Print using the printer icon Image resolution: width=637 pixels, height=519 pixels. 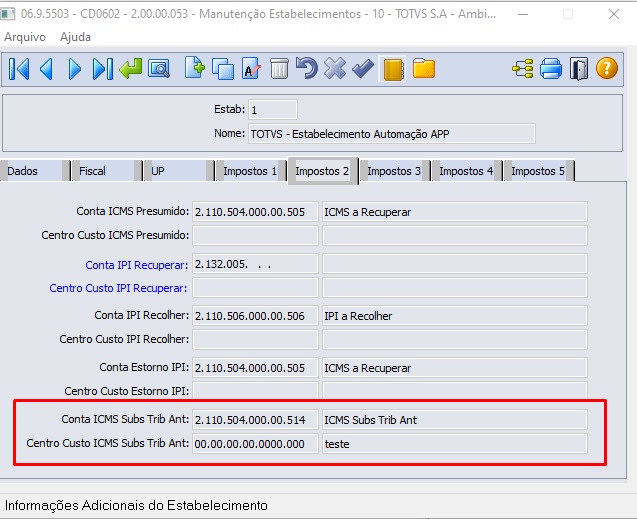[551, 69]
